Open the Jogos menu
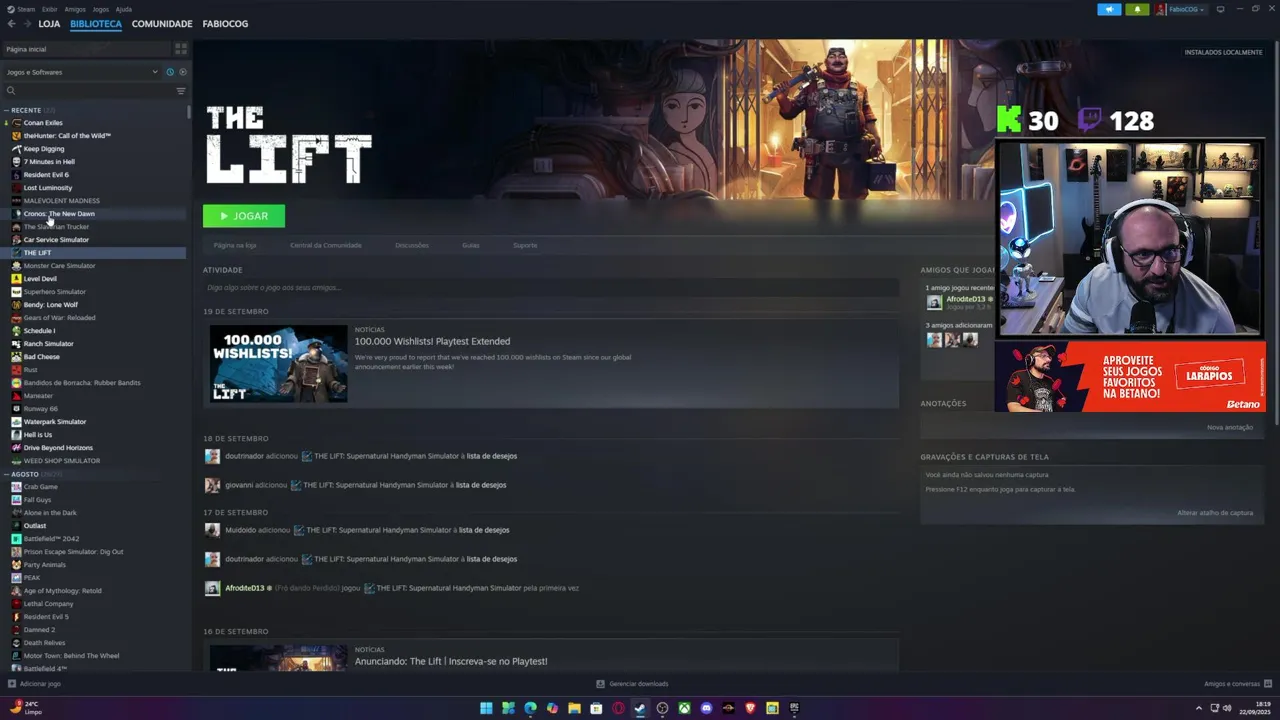 (100, 9)
